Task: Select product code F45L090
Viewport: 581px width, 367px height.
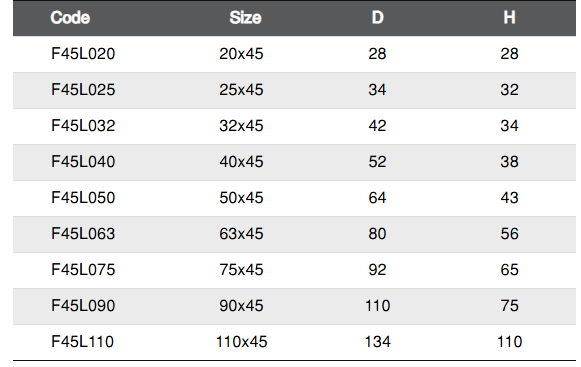Action: pyautogui.click(x=83, y=305)
